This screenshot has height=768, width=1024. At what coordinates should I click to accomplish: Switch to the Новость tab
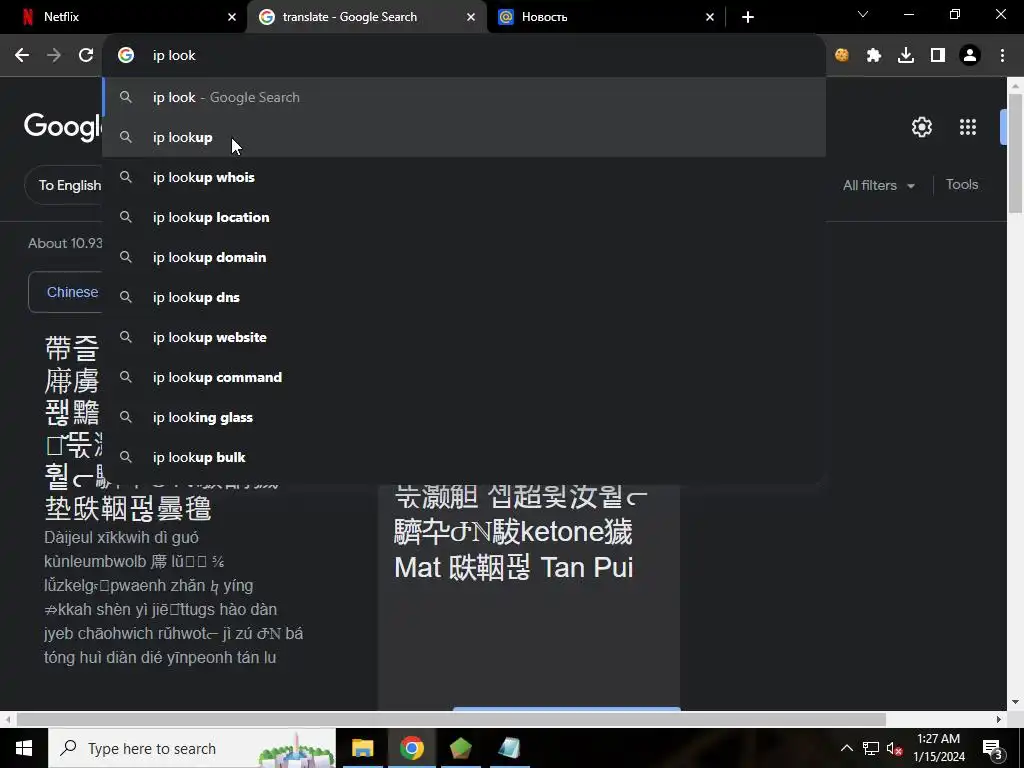(x=606, y=17)
